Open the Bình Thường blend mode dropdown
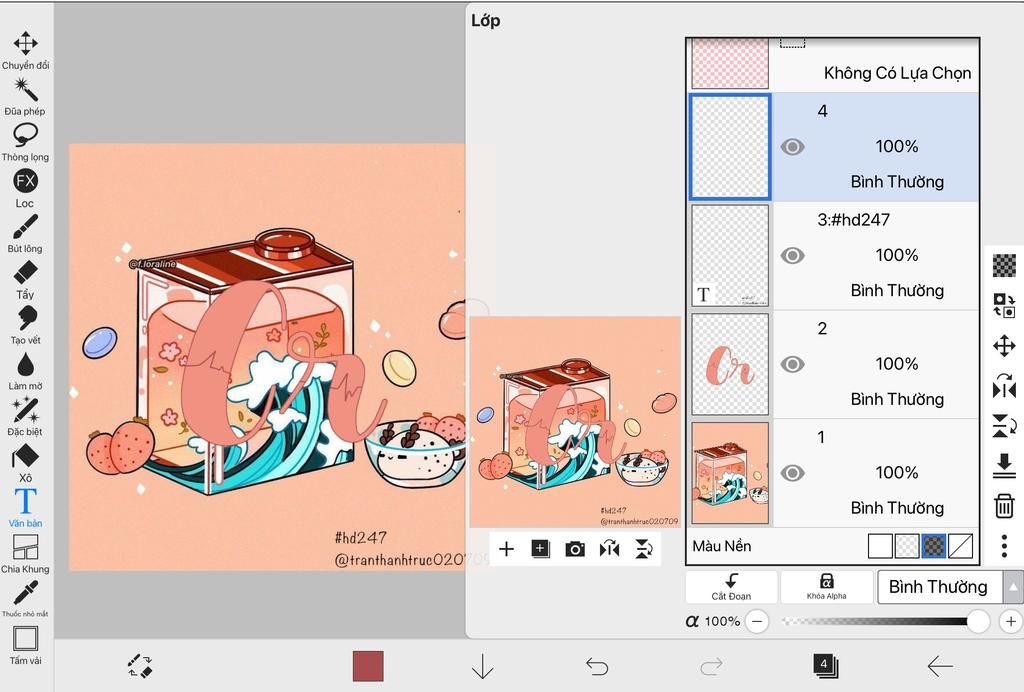 (938, 587)
